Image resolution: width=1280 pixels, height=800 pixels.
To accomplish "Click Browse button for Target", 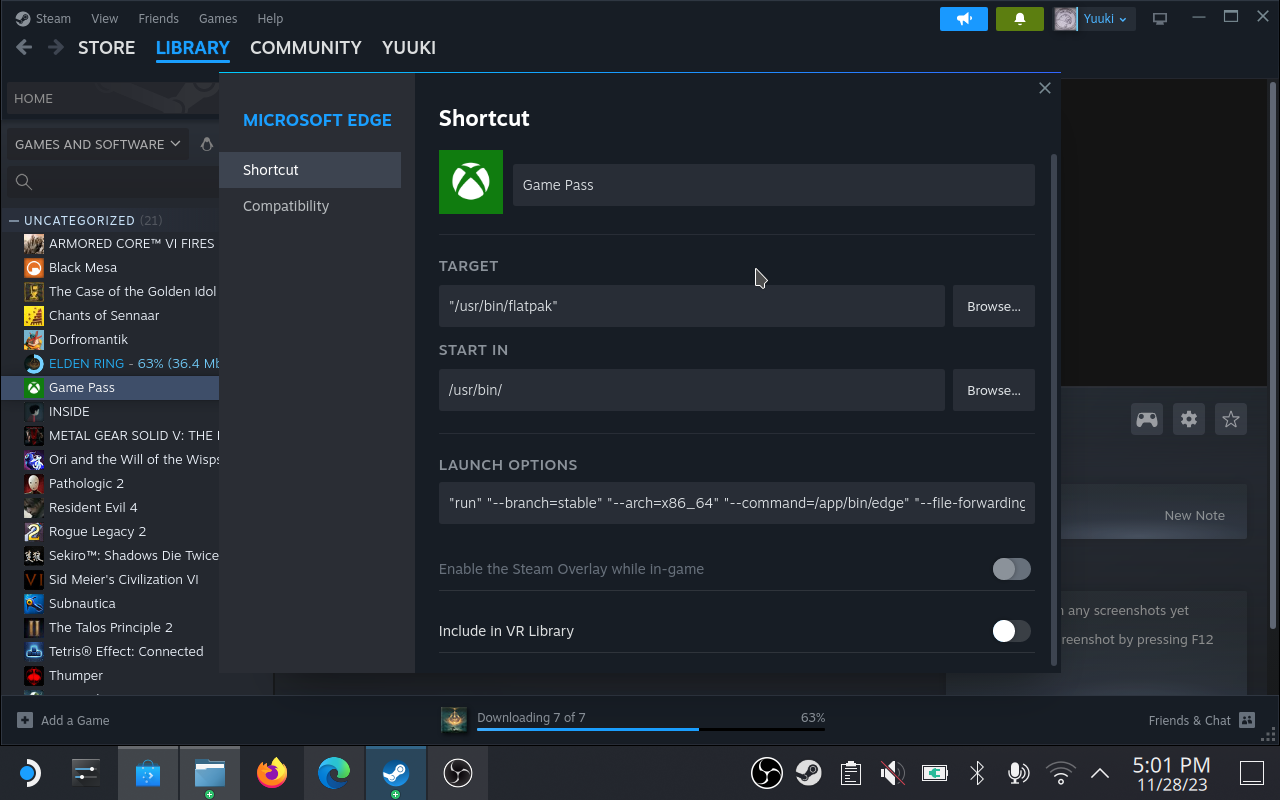I will 993,306.
